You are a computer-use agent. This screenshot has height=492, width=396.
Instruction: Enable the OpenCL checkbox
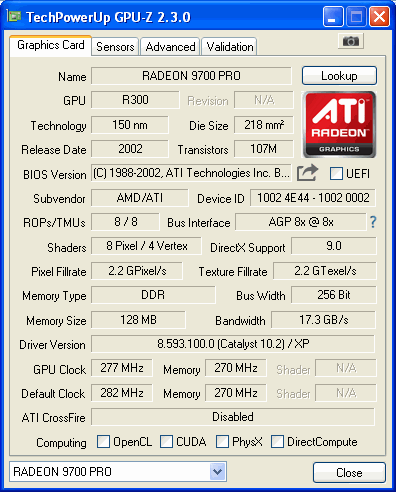tap(103, 442)
